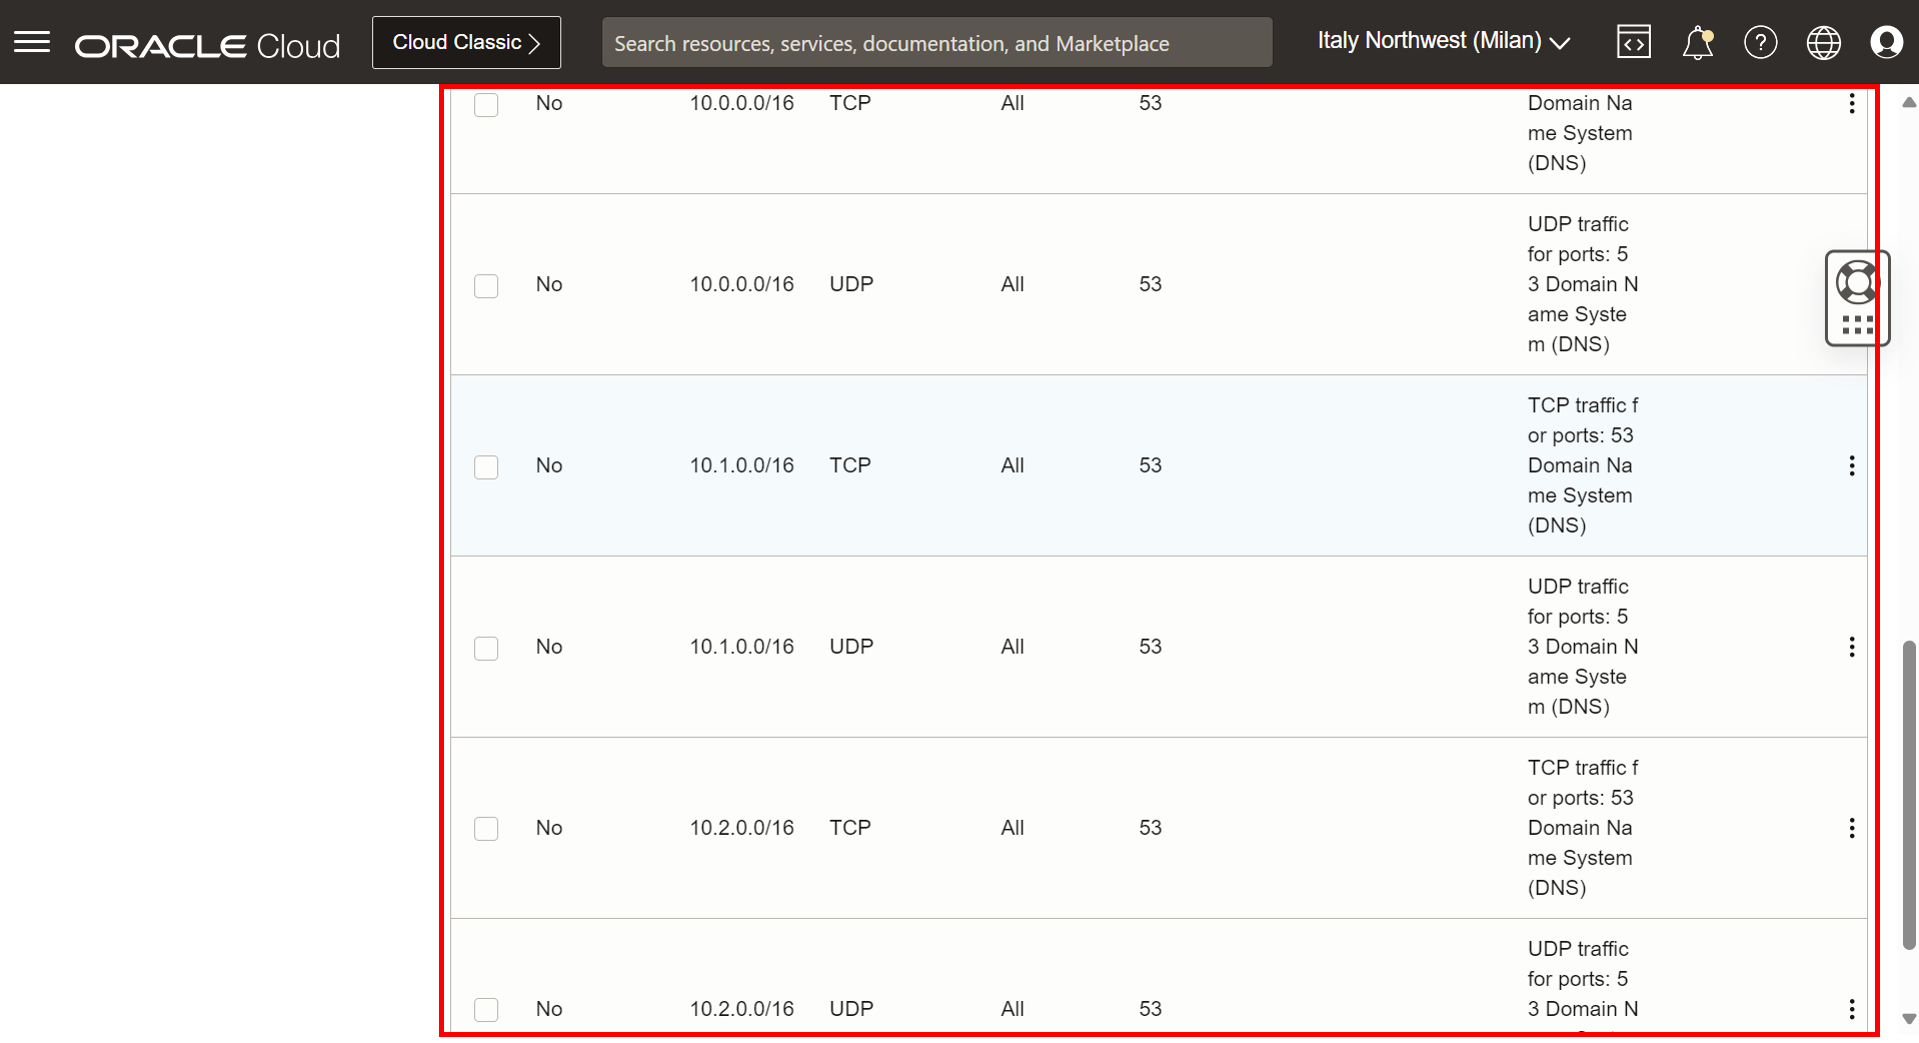Click description of the 10.2.0.0/16 TCP rule

1582,827
